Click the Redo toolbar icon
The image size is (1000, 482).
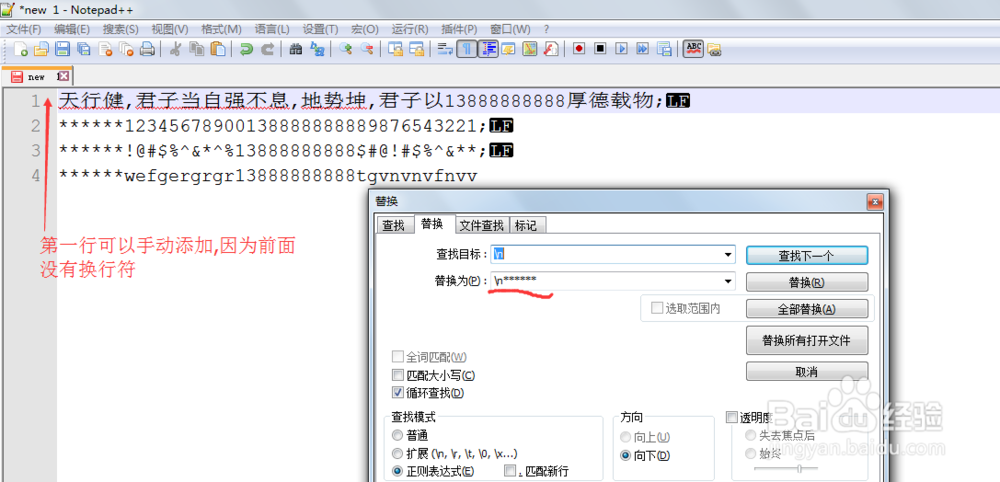(267, 49)
